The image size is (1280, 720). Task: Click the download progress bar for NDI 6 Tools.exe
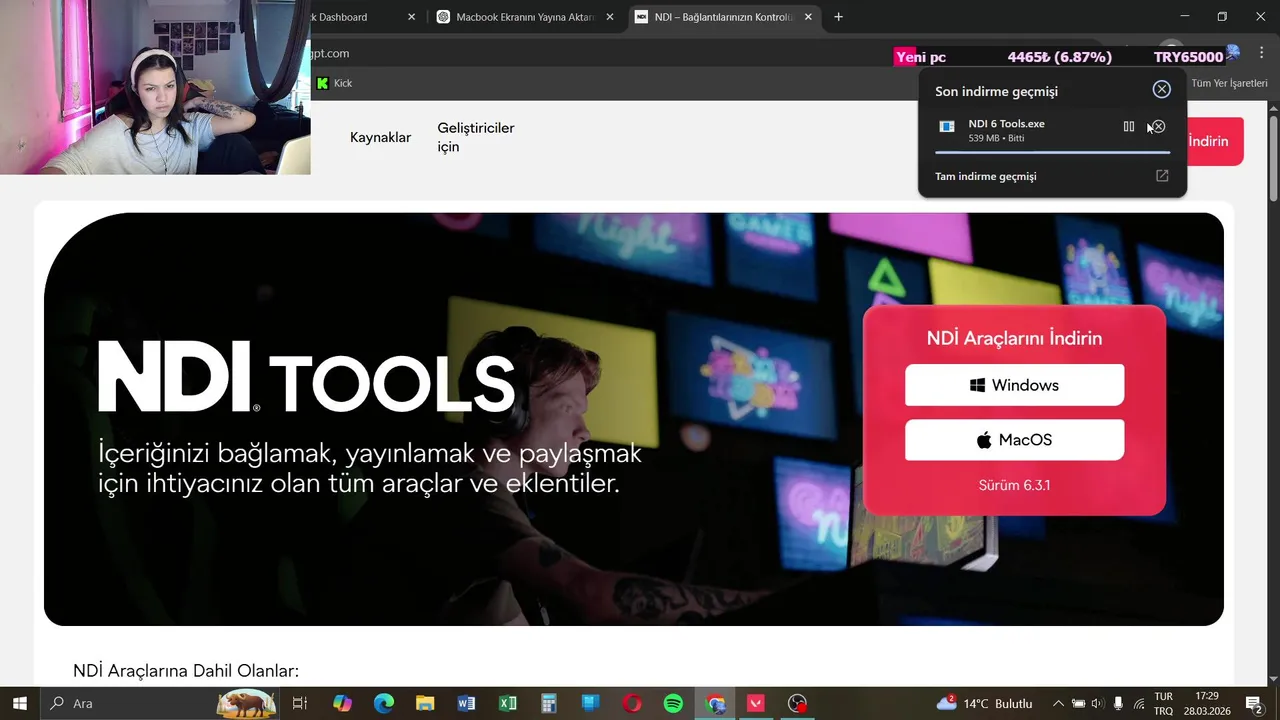pos(1052,152)
